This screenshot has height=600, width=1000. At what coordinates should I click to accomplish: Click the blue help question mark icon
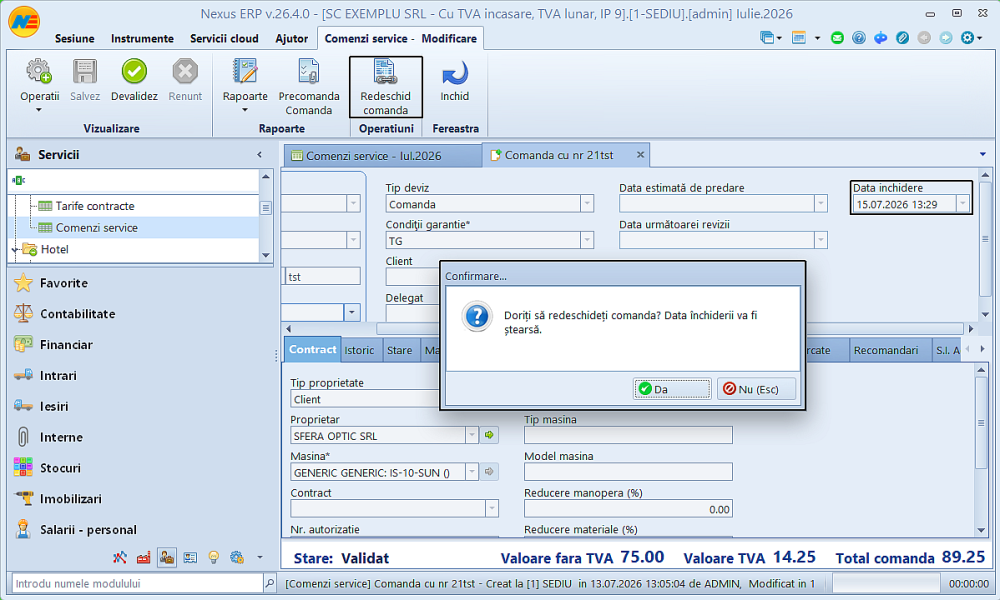[859, 38]
